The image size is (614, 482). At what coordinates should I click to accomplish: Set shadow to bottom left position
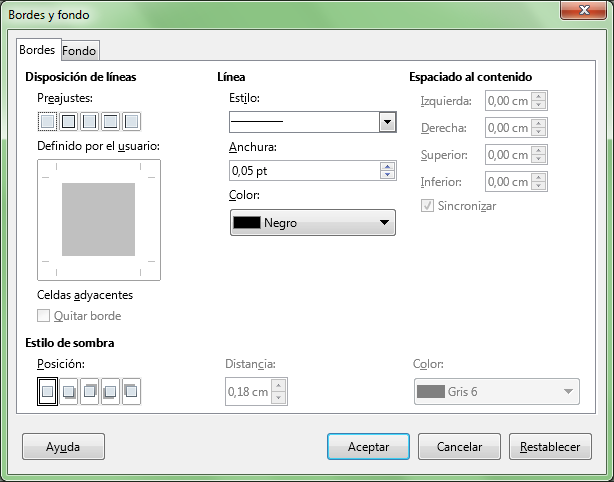(110, 392)
